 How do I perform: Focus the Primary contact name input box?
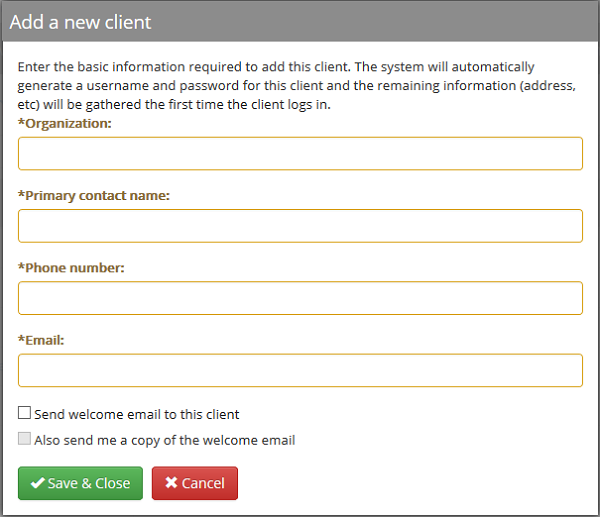pyautogui.click(x=300, y=226)
